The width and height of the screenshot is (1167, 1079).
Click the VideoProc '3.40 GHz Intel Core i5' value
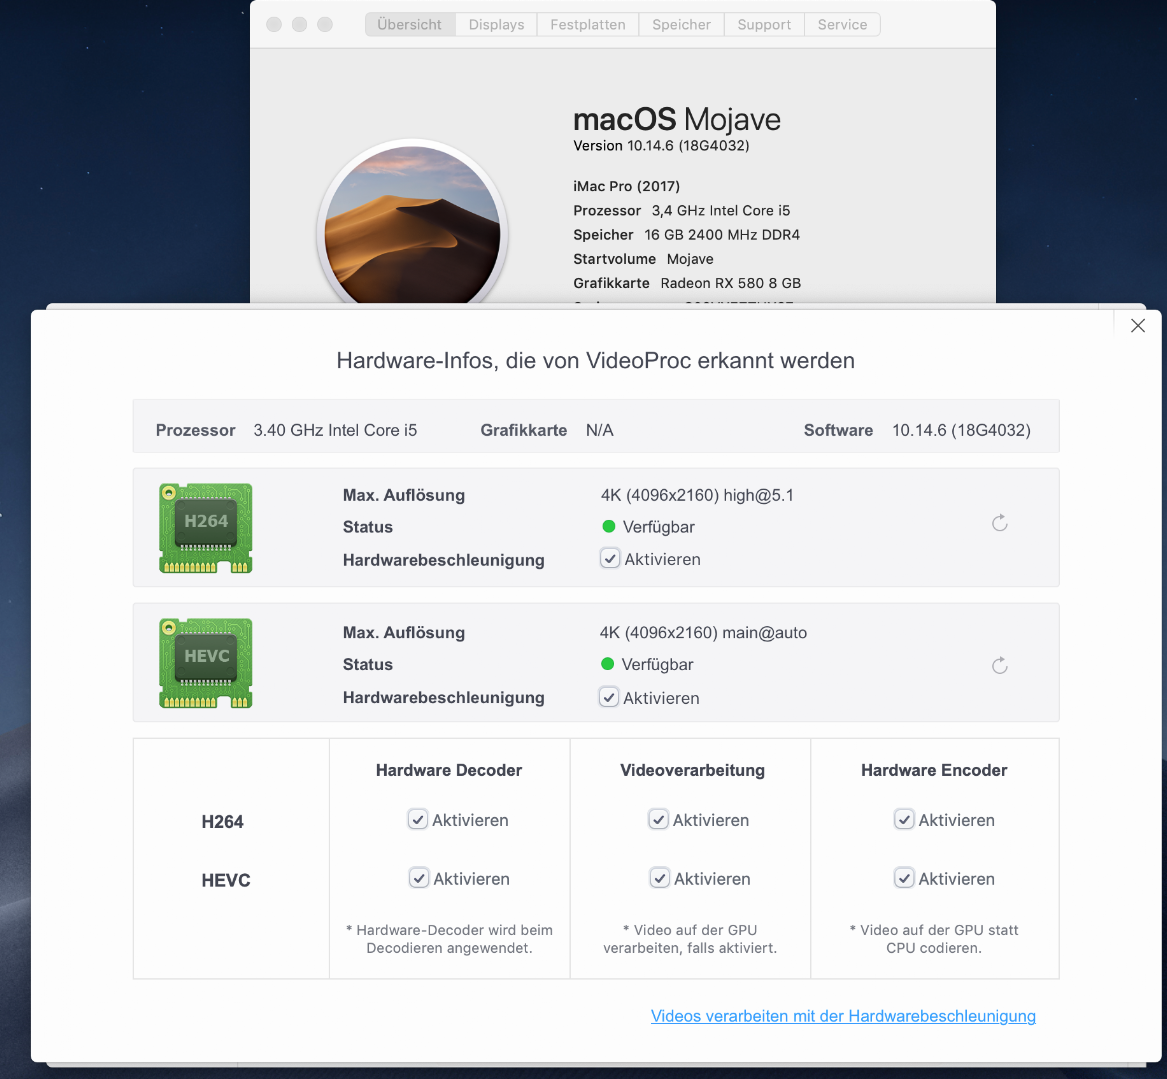[335, 430]
